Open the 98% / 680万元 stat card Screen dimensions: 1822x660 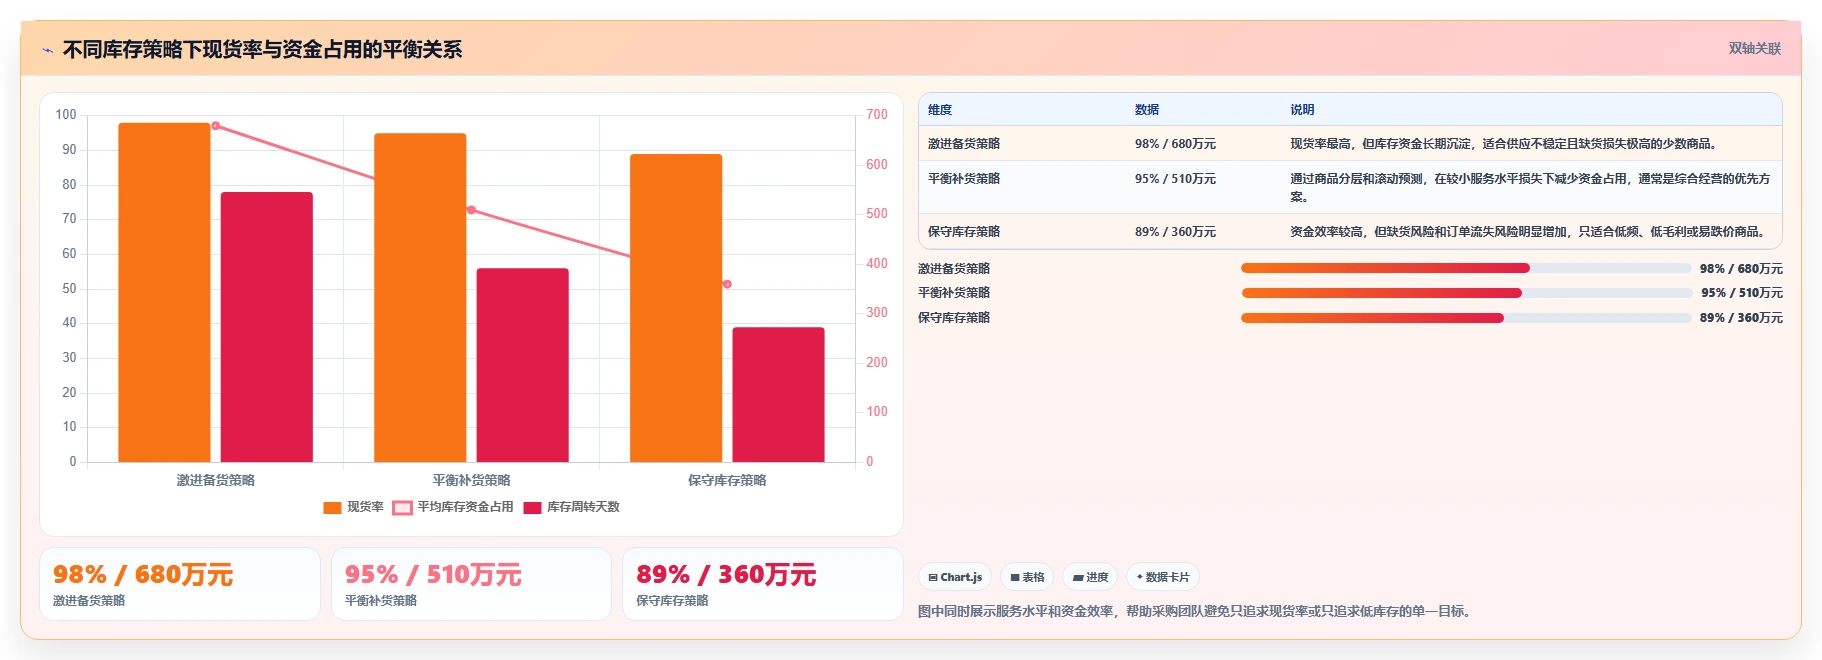pyautogui.click(x=180, y=584)
